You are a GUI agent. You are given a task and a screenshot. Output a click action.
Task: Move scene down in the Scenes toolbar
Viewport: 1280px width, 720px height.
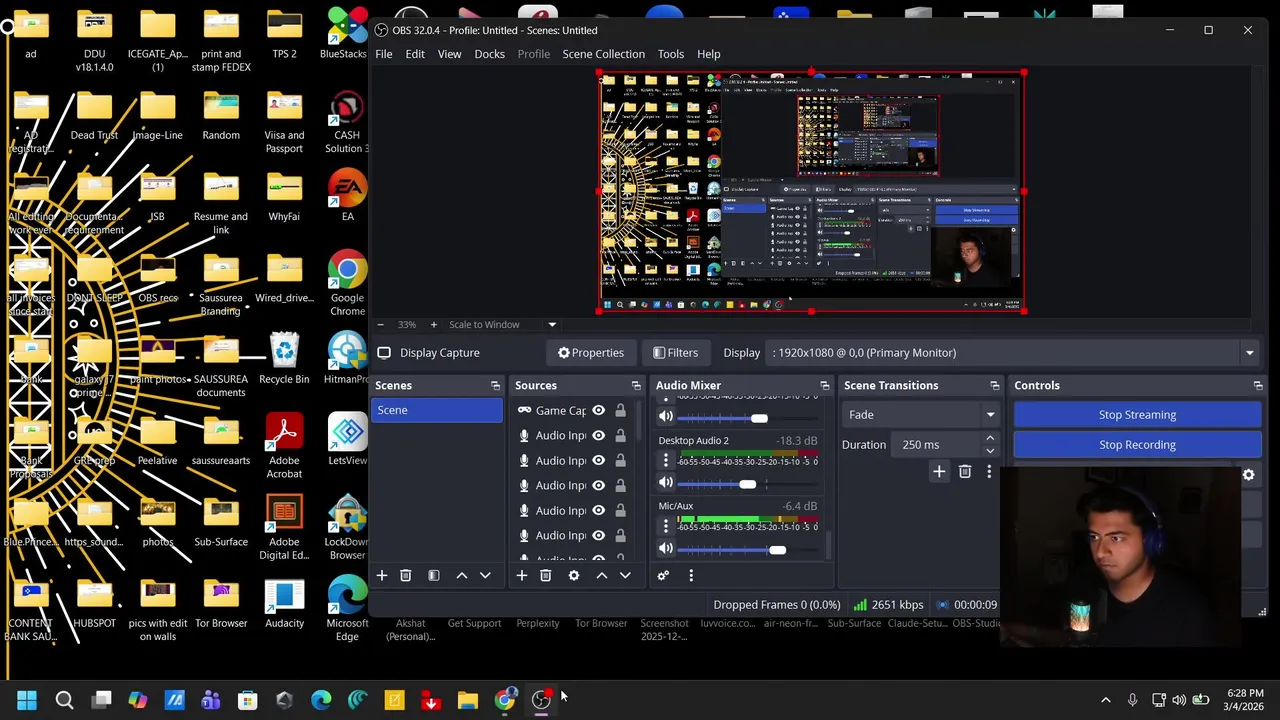(486, 575)
